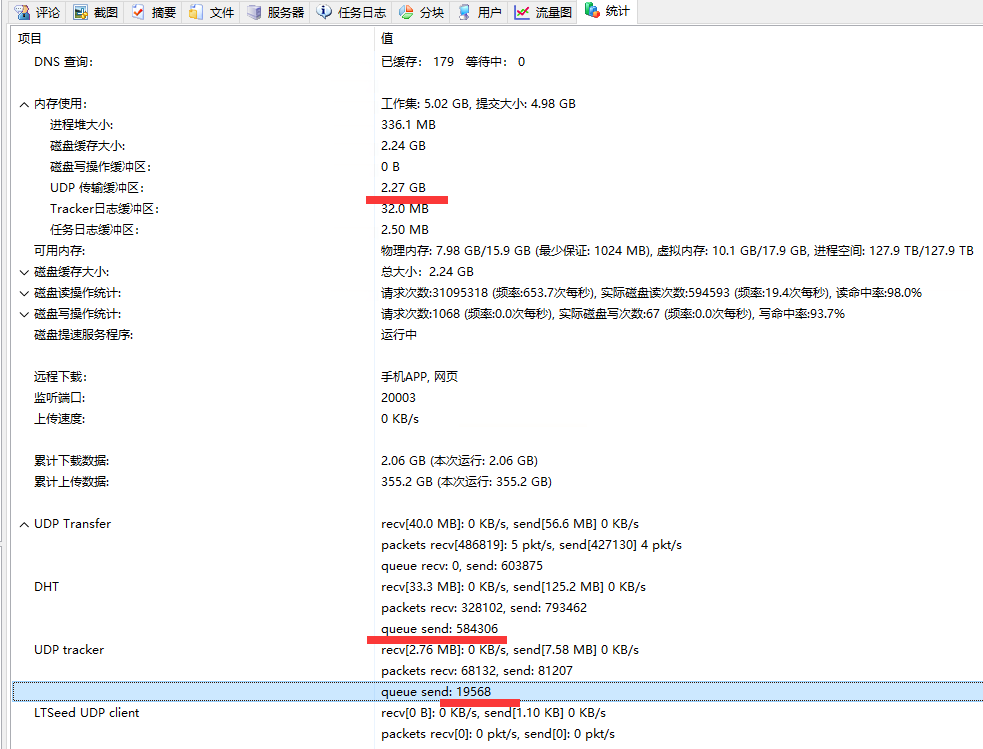Image resolution: width=983 pixels, height=749 pixels.
Task: Select the 累计下载数据 row
Action: [x=498, y=461]
